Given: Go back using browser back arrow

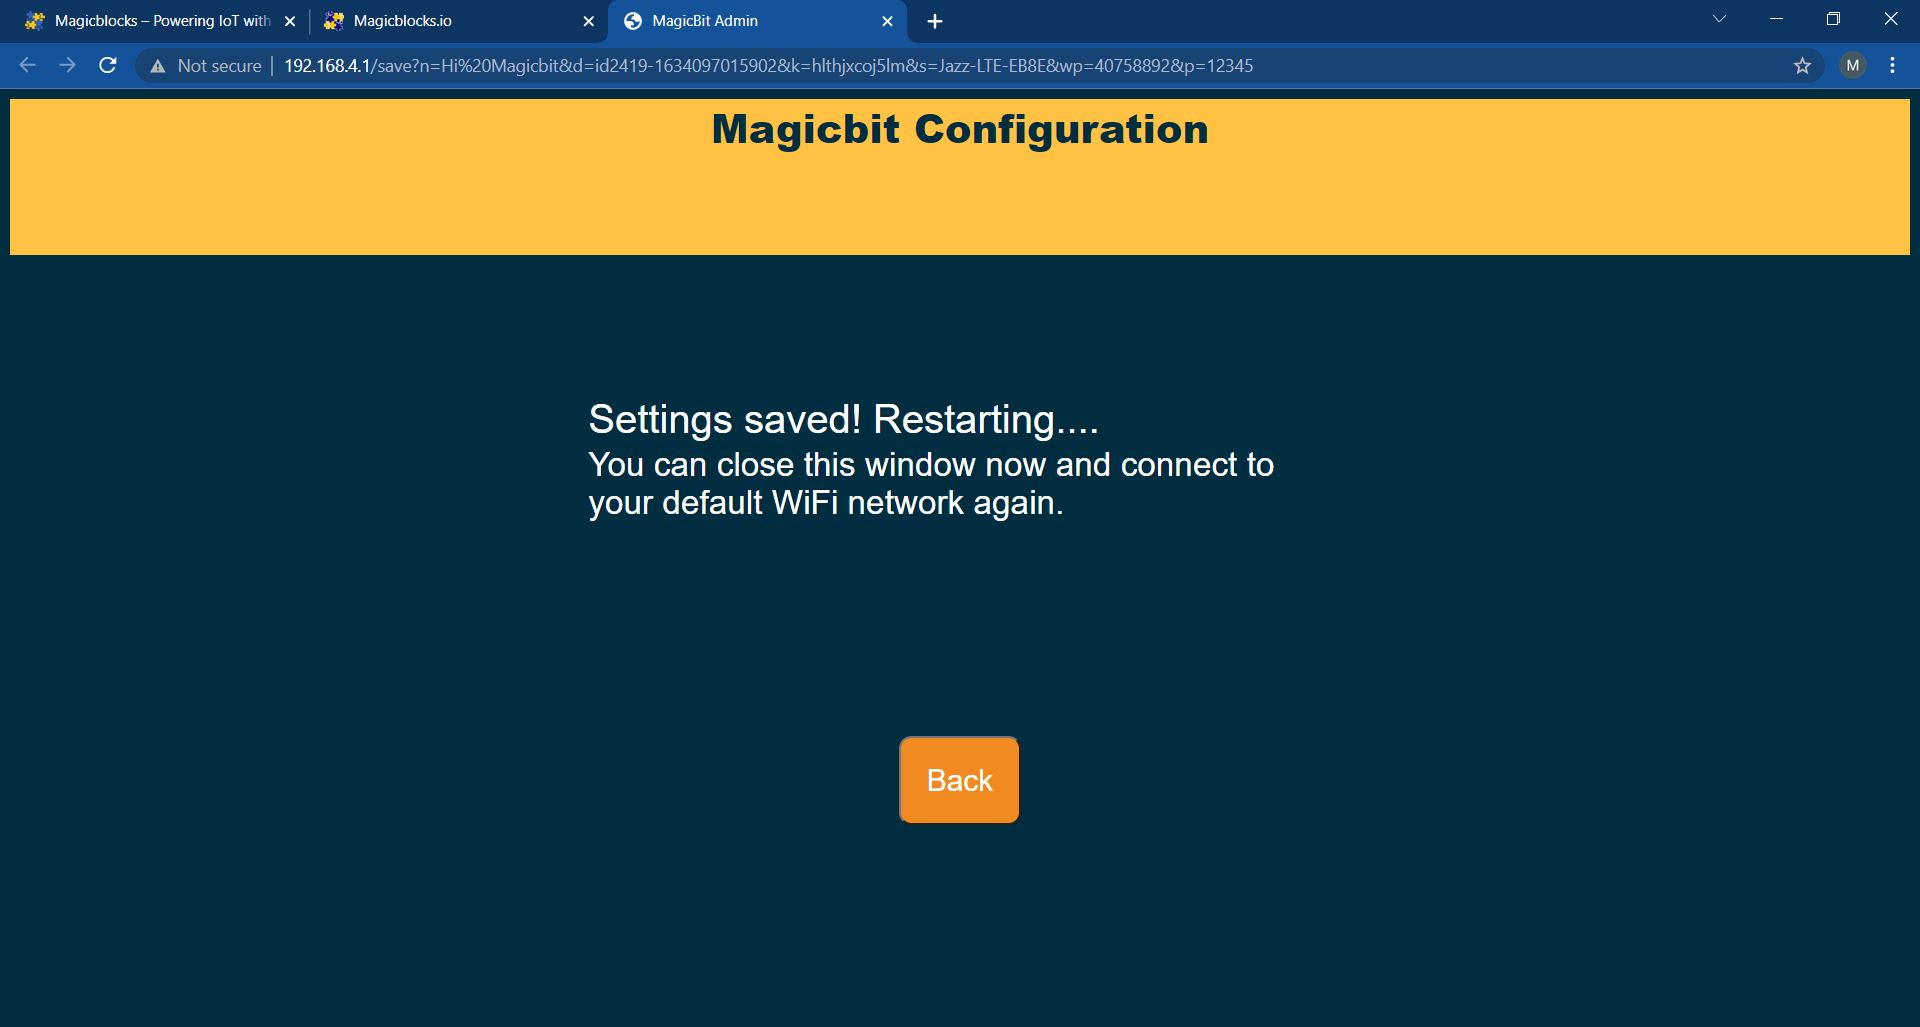Looking at the screenshot, I should tap(27, 66).
